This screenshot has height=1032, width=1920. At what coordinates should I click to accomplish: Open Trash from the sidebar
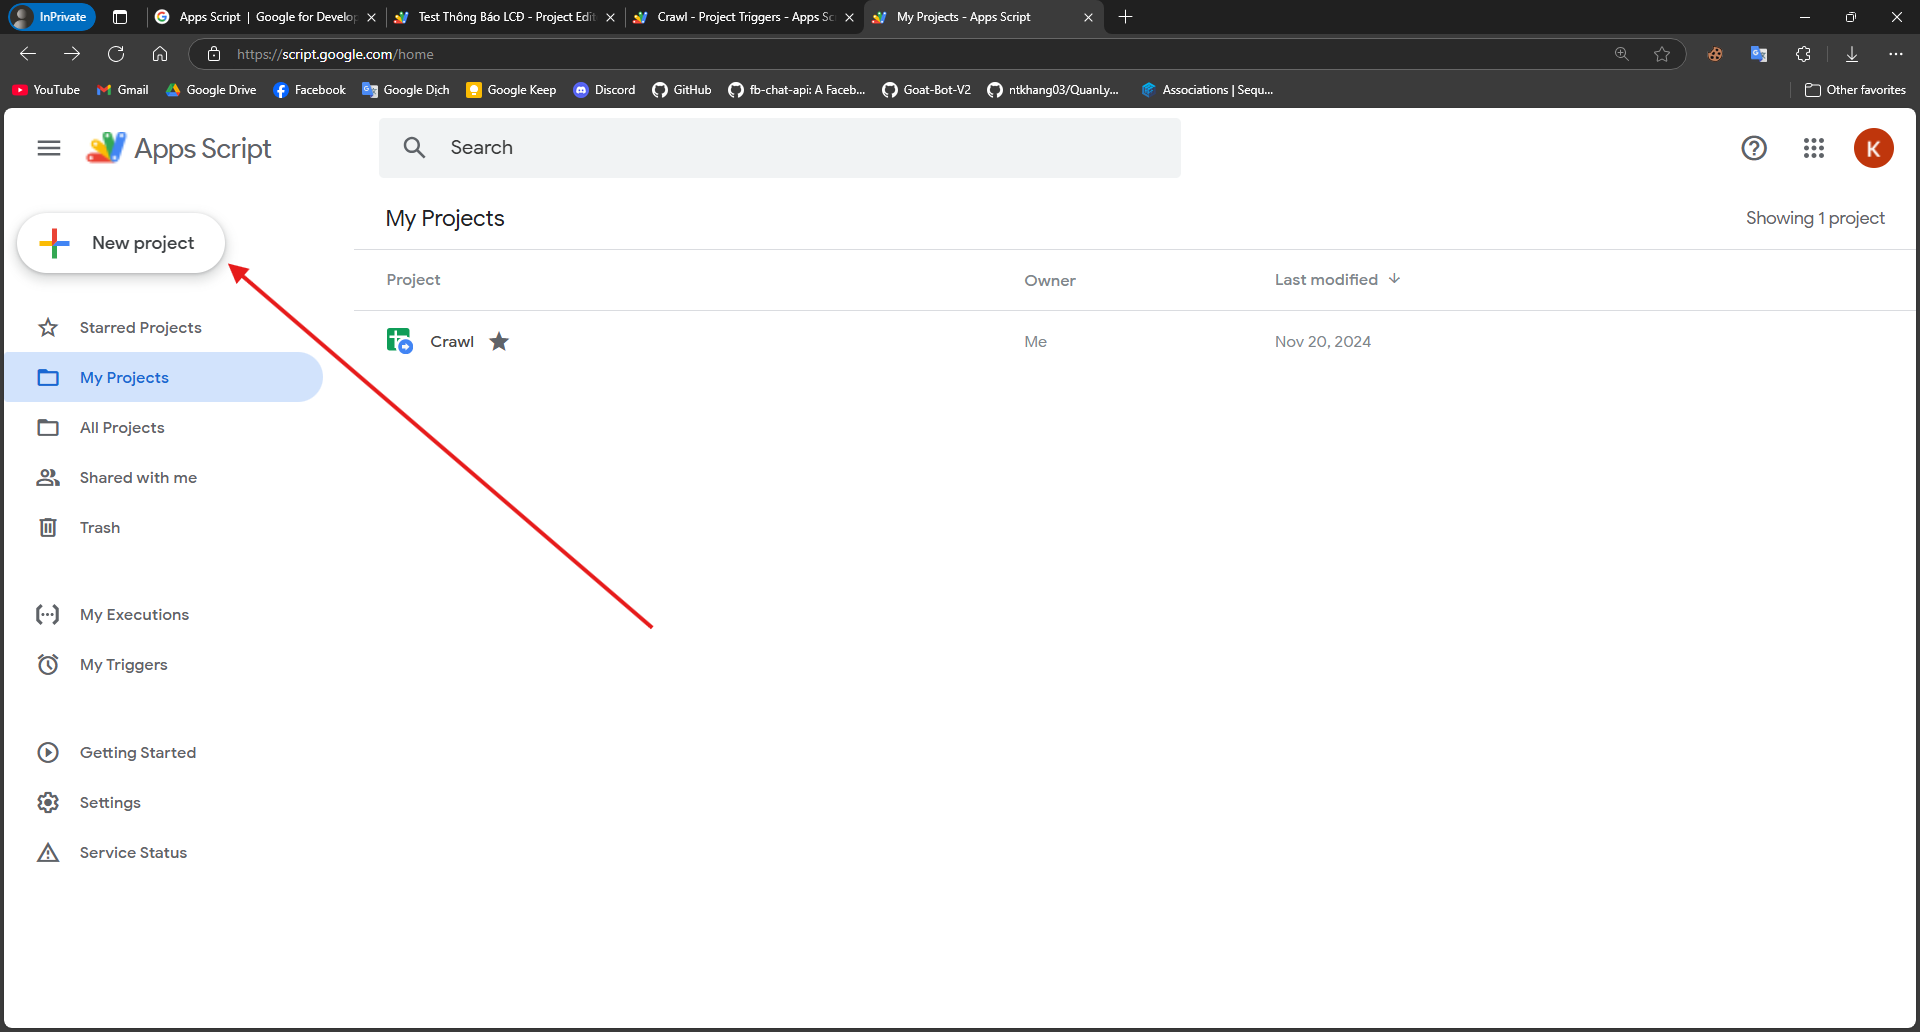point(99,527)
